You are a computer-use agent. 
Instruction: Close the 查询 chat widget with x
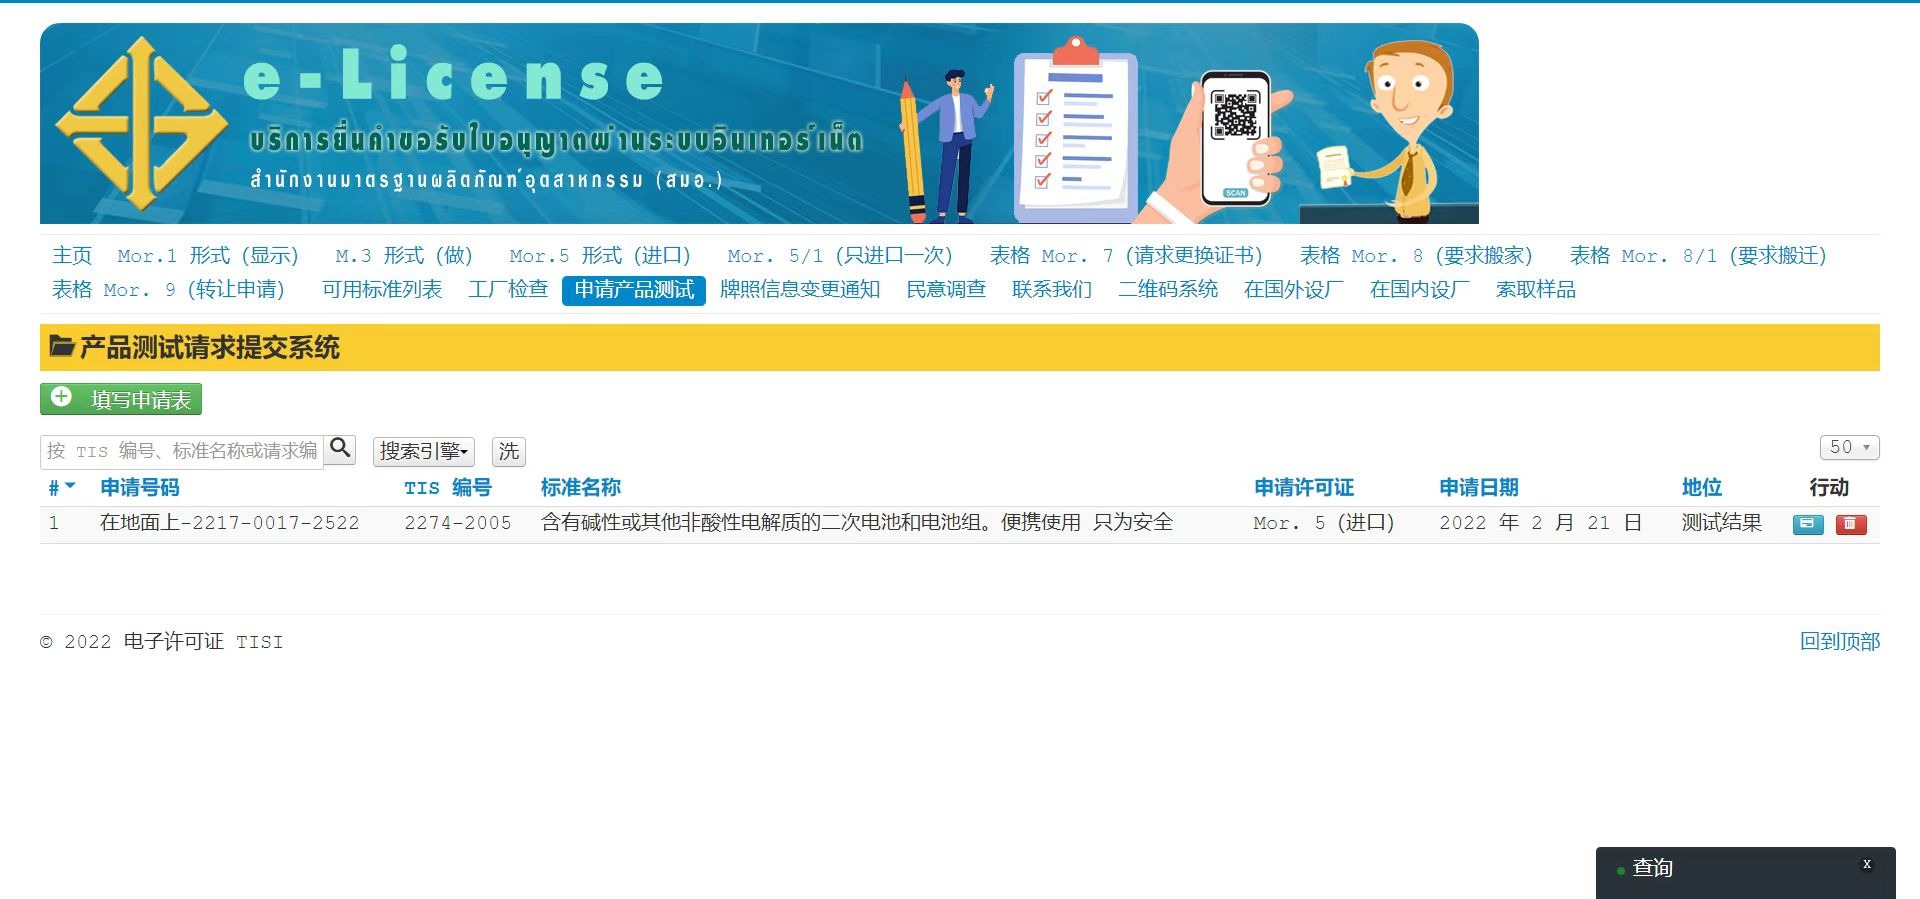click(x=1866, y=864)
